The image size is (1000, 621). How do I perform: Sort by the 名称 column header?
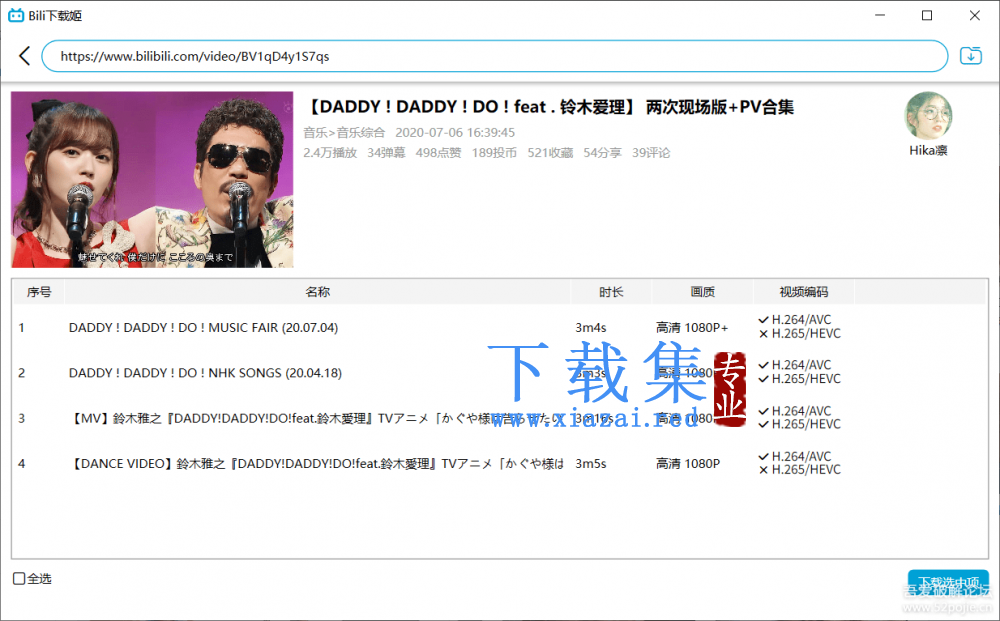click(x=318, y=292)
